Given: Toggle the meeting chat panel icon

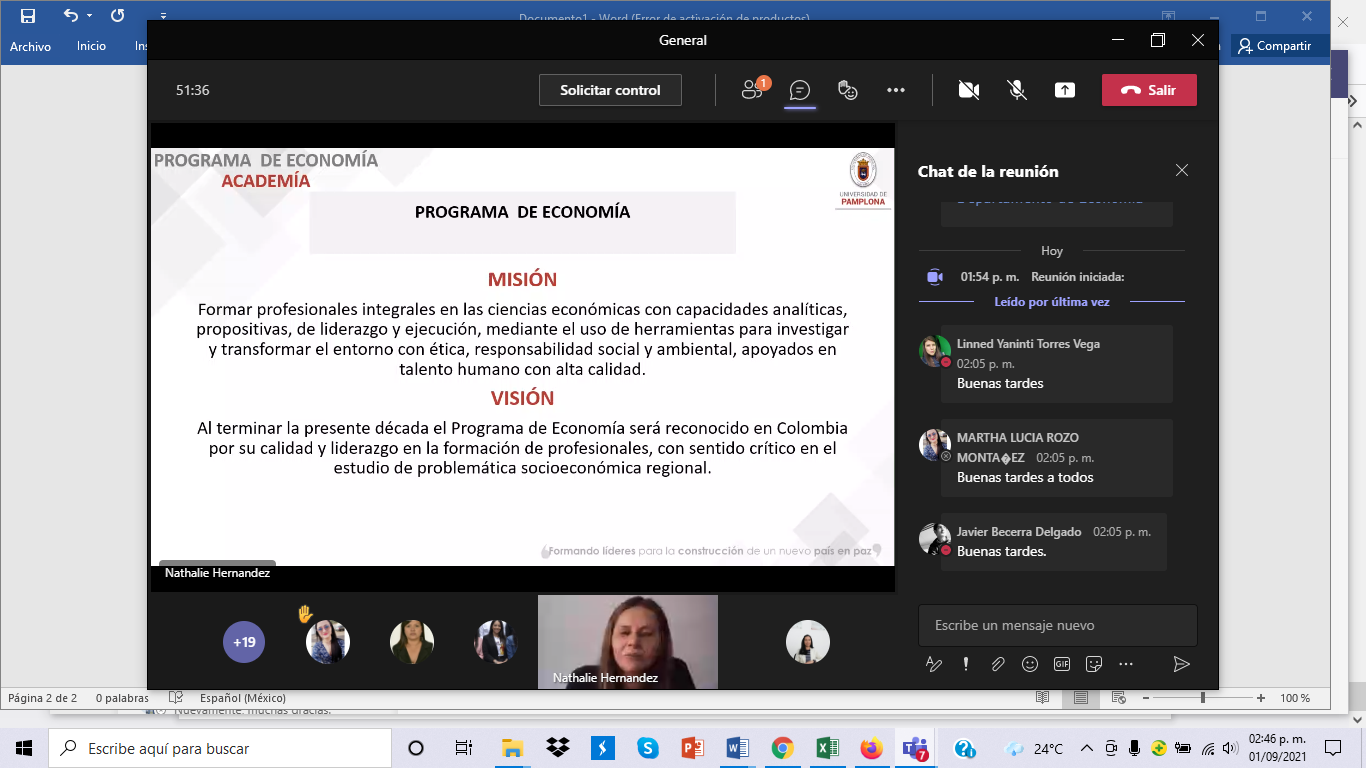Looking at the screenshot, I should point(799,90).
